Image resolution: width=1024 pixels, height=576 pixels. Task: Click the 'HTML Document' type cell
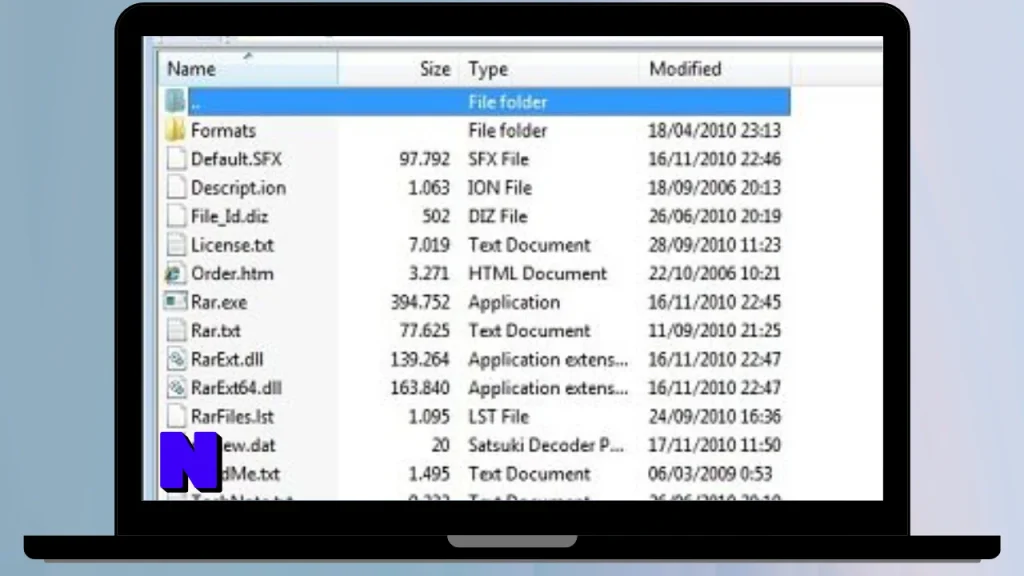537,274
